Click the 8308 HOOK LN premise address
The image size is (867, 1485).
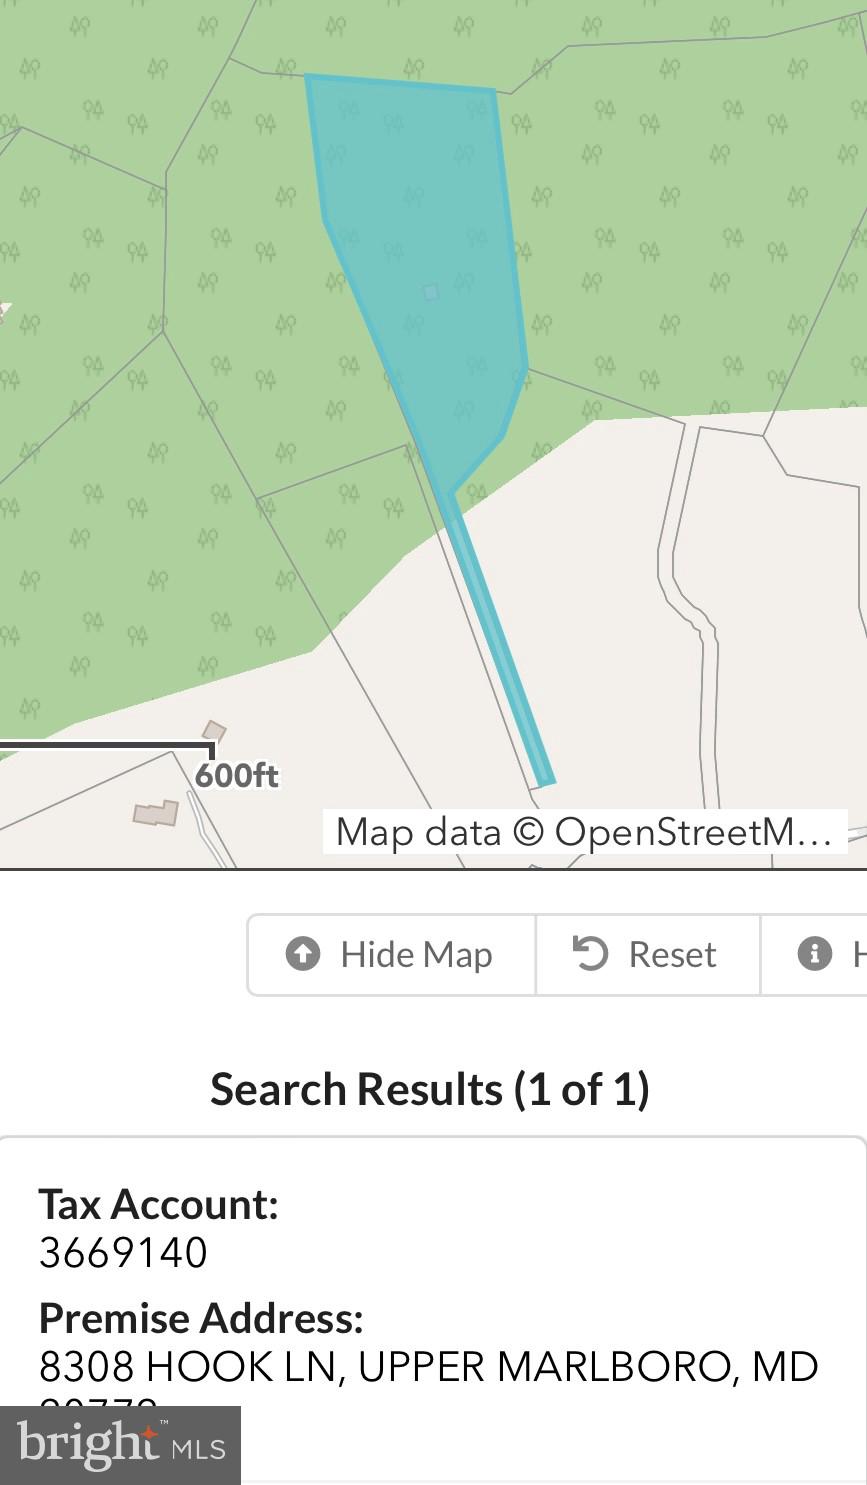tap(428, 1367)
